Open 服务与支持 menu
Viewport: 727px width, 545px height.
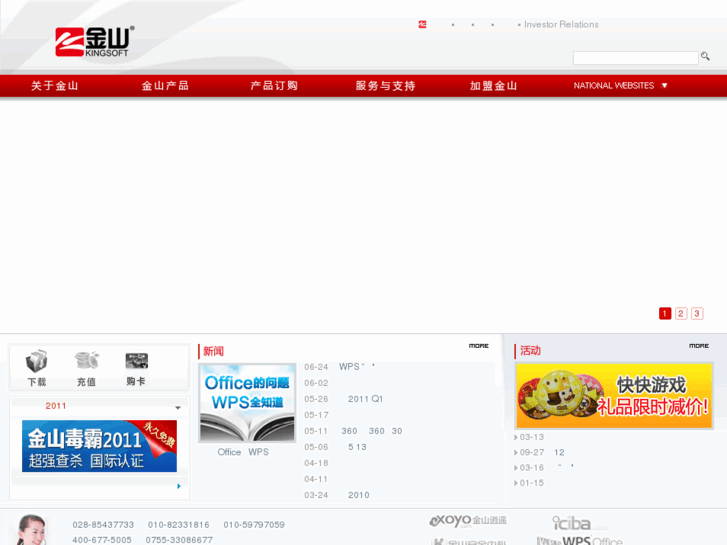[385, 86]
